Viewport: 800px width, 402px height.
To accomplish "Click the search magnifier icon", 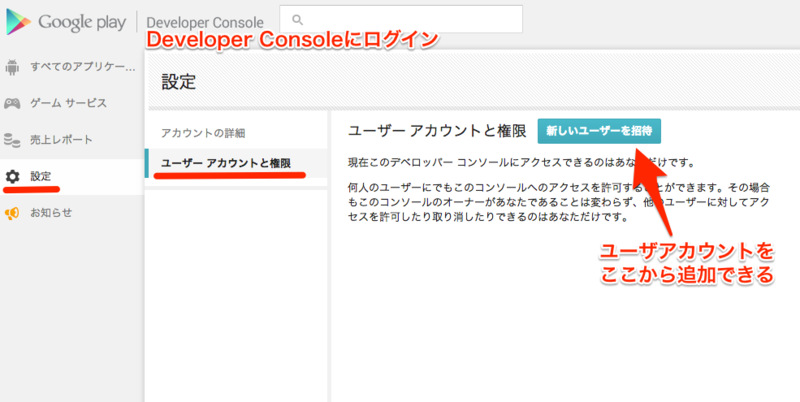I will tap(297, 20).
